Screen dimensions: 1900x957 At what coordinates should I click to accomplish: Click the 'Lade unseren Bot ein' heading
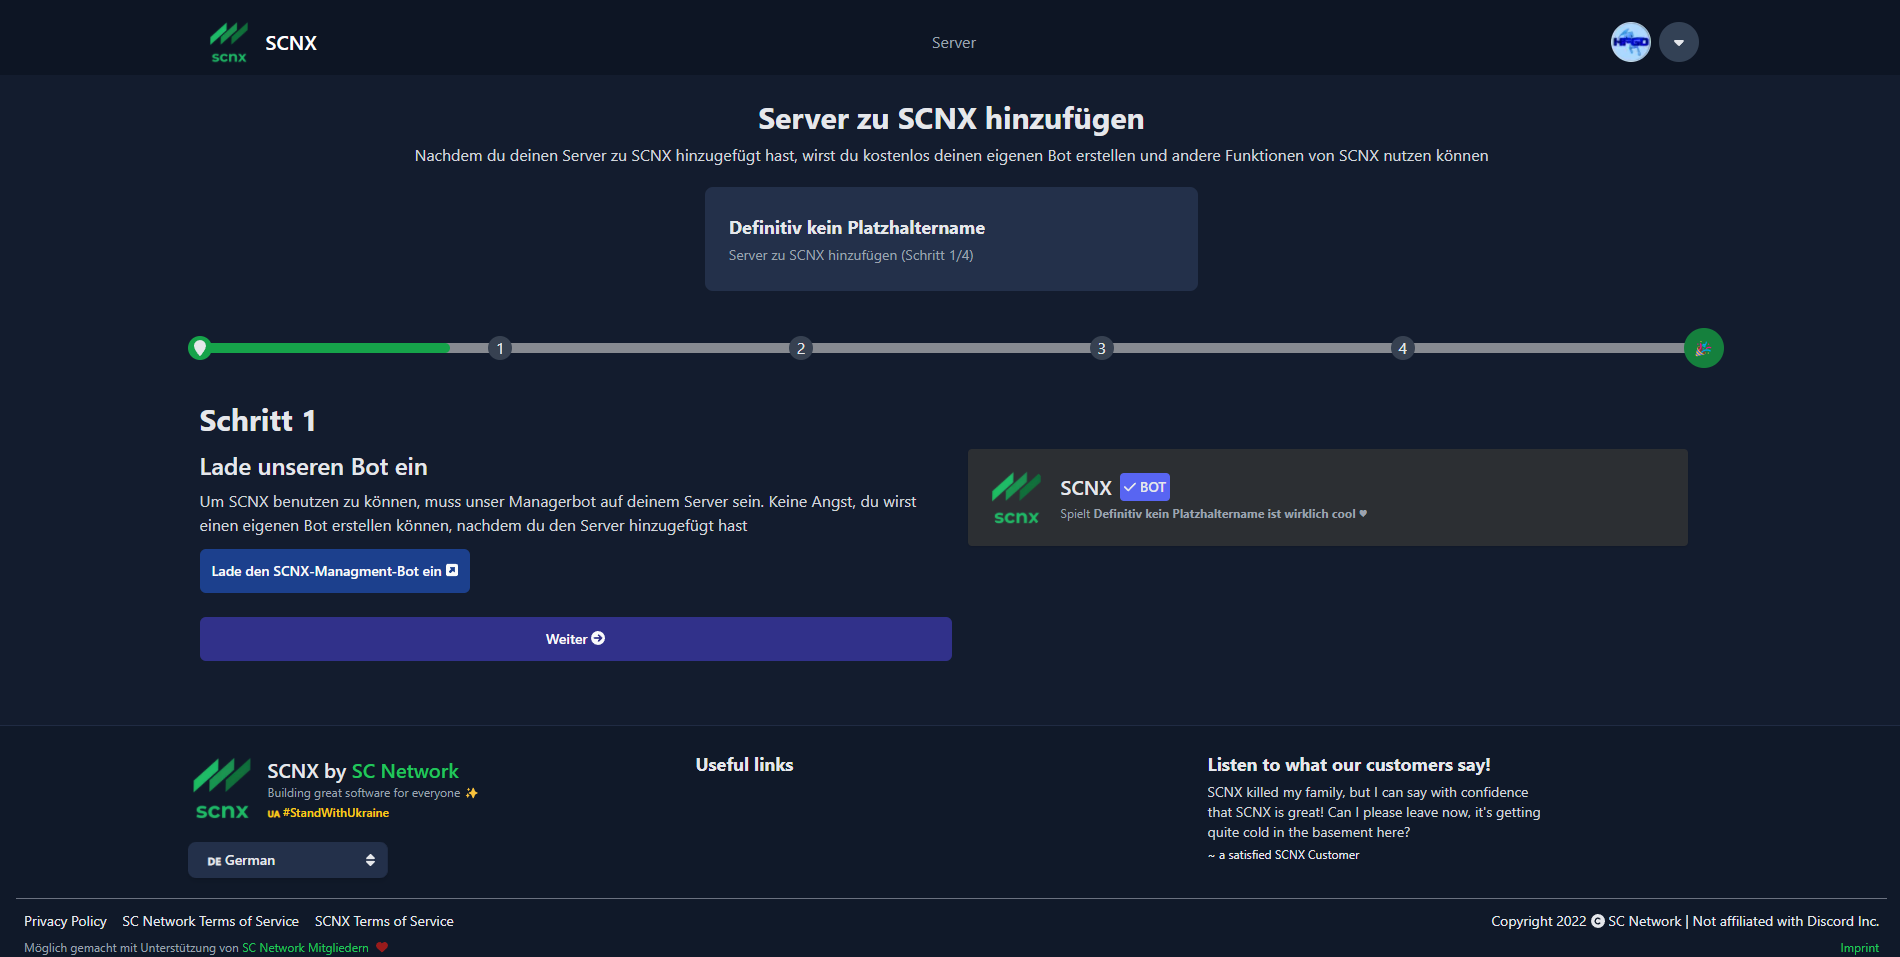tap(313, 467)
